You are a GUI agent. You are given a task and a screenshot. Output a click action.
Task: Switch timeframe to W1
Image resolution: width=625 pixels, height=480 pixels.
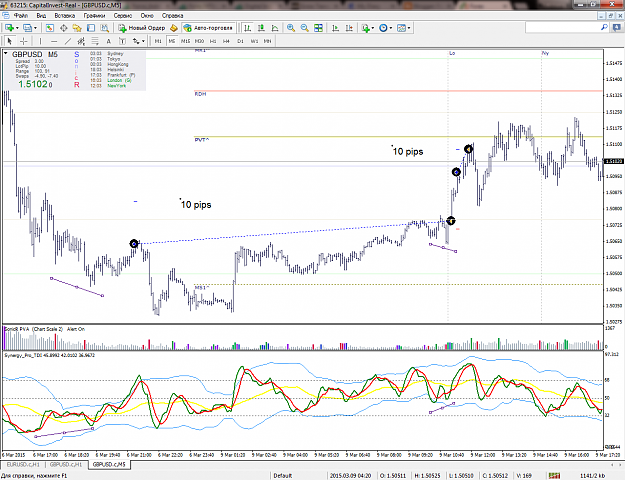click(x=254, y=41)
